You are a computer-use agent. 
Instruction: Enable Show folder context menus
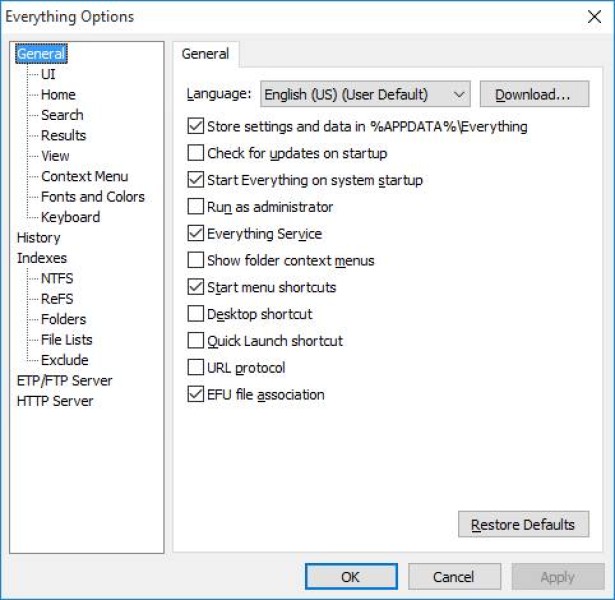point(196,261)
